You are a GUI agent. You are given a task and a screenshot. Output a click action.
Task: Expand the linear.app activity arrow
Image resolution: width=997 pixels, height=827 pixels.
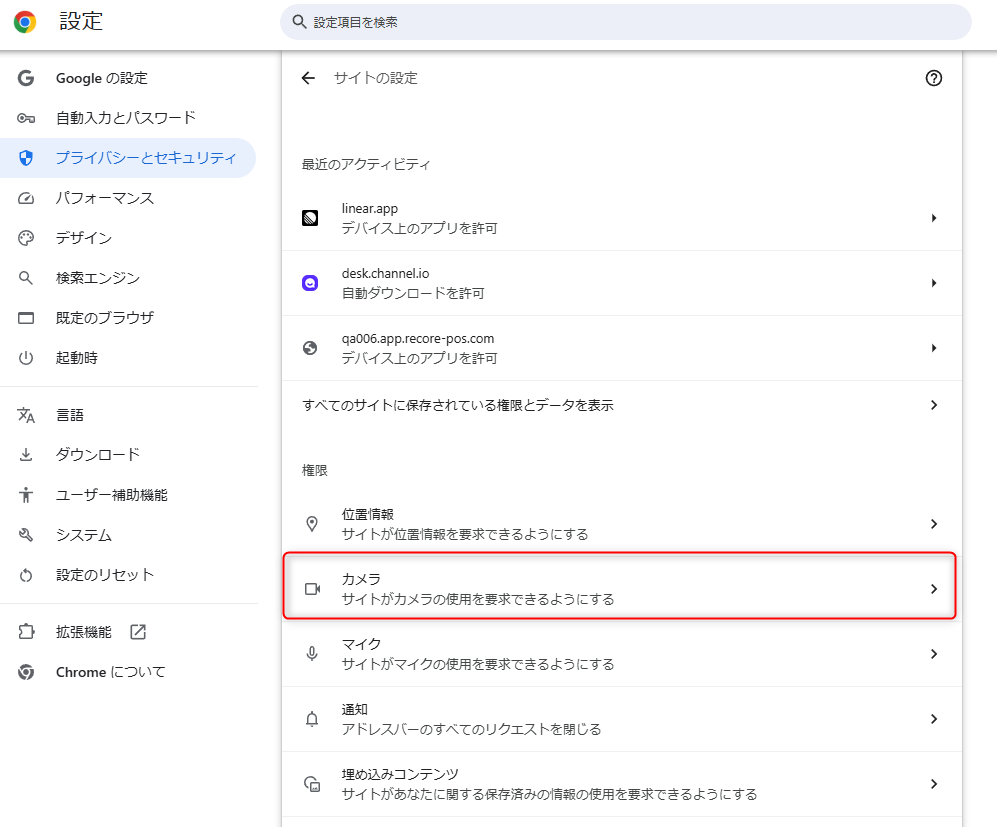[x=933, y=218]
